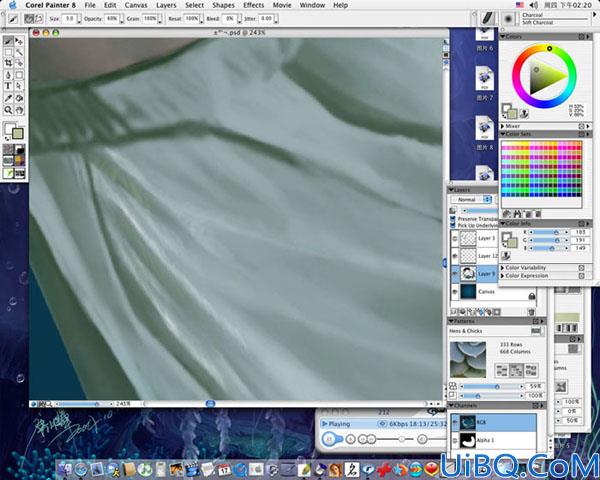Viewport: 600px width, 480px height.
Task: Adjust the R slider in Color Info
Action: tap(548, 232)
